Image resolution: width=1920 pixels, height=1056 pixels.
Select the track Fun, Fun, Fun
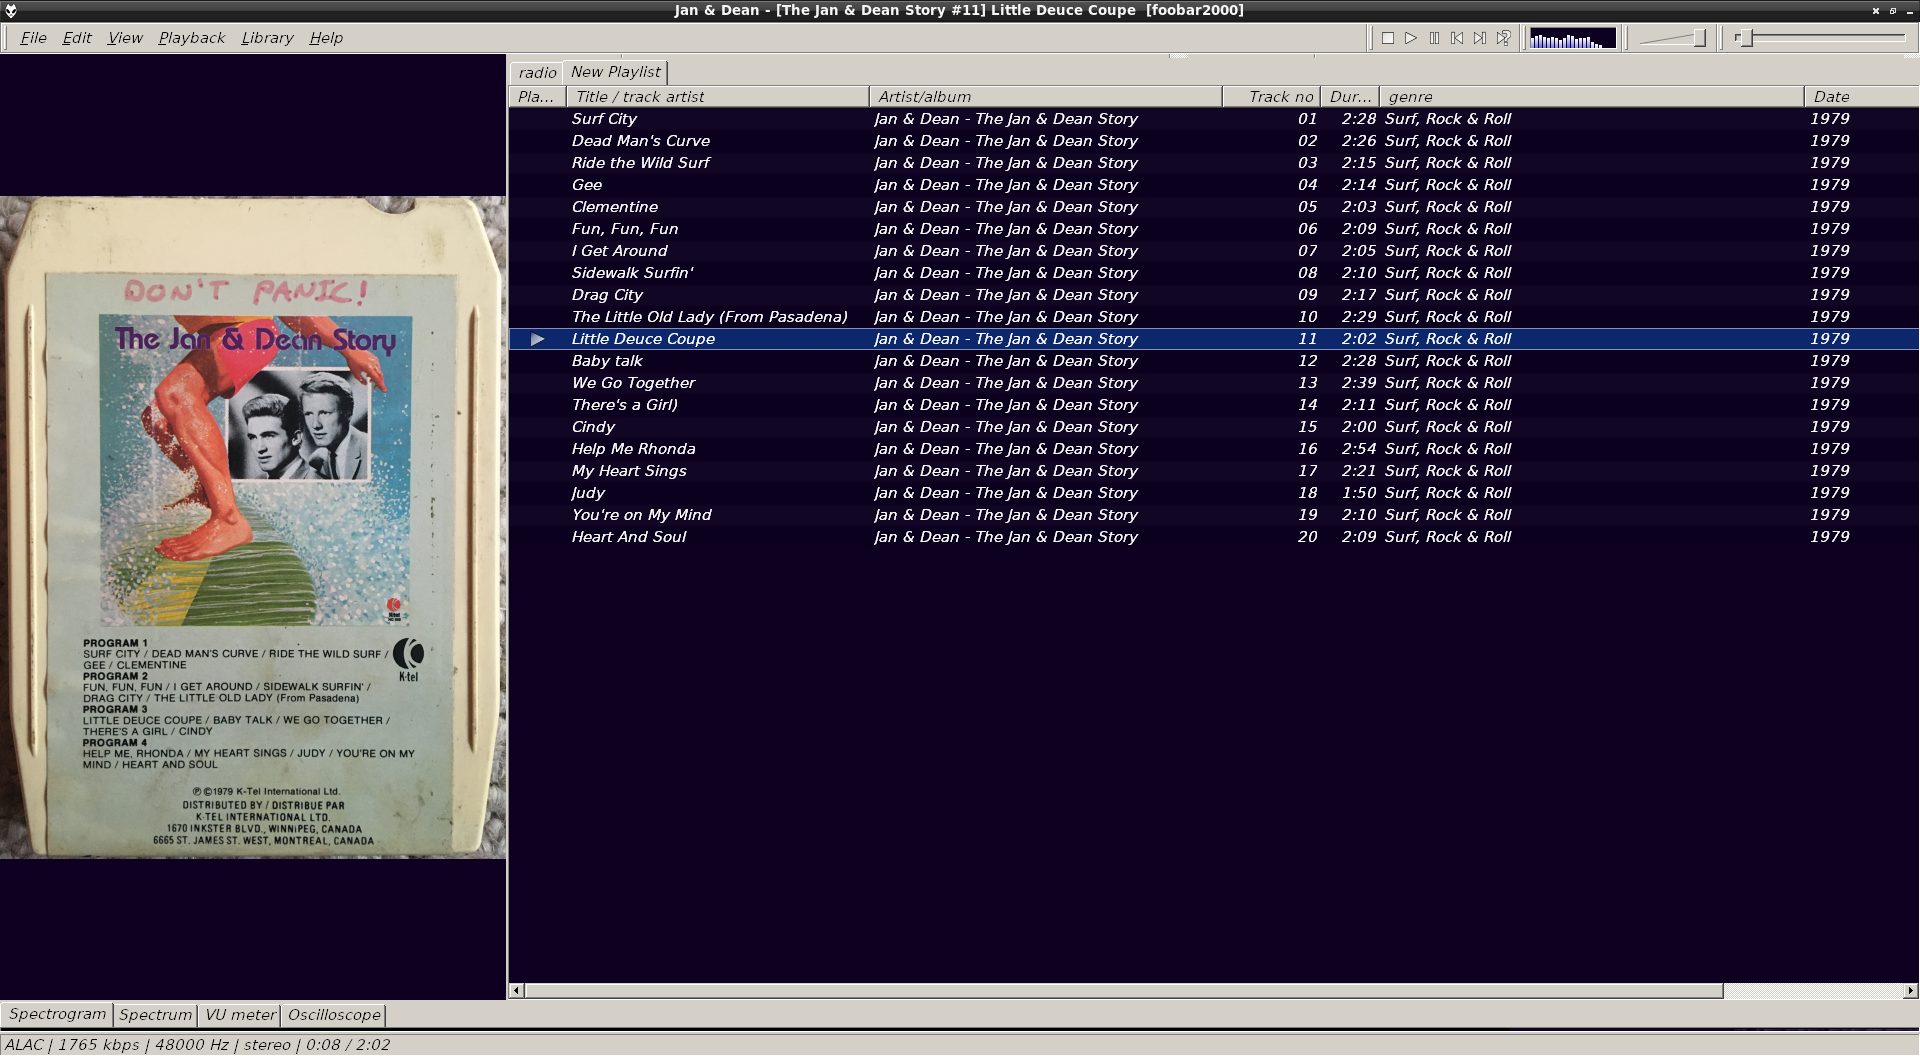(1213, 229)
